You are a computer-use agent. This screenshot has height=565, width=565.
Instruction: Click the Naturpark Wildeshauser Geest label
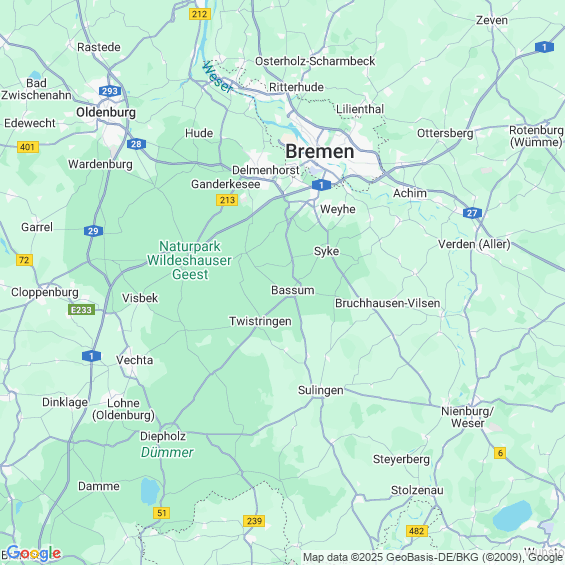click(189, 261)
